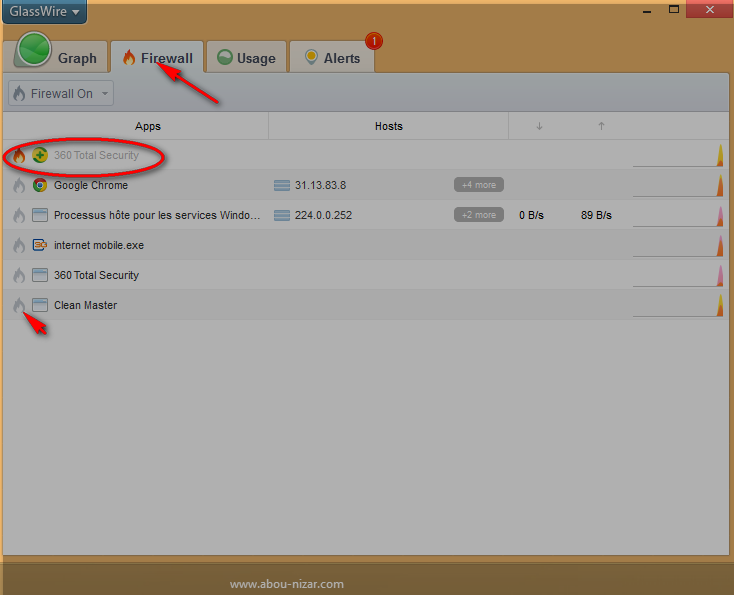The image size is (734, 595).
Task: Open the Firewall On dropdown
Action: (61, 93)
